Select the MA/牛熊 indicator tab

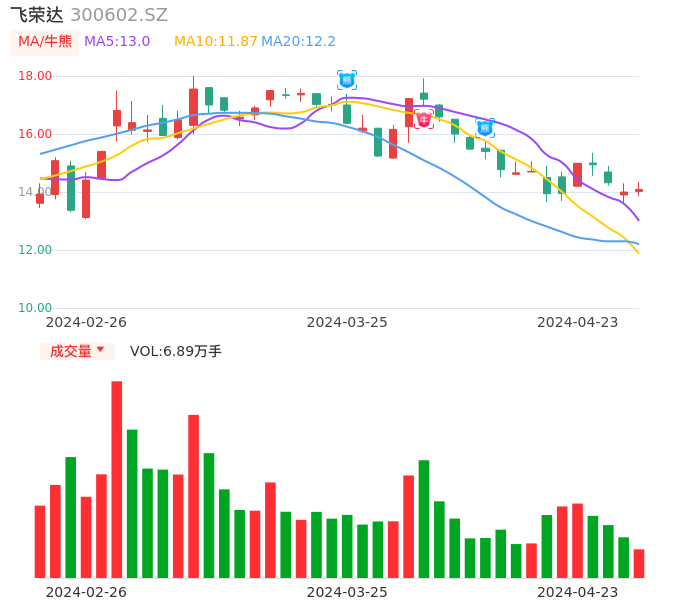(x=45, y=42)
